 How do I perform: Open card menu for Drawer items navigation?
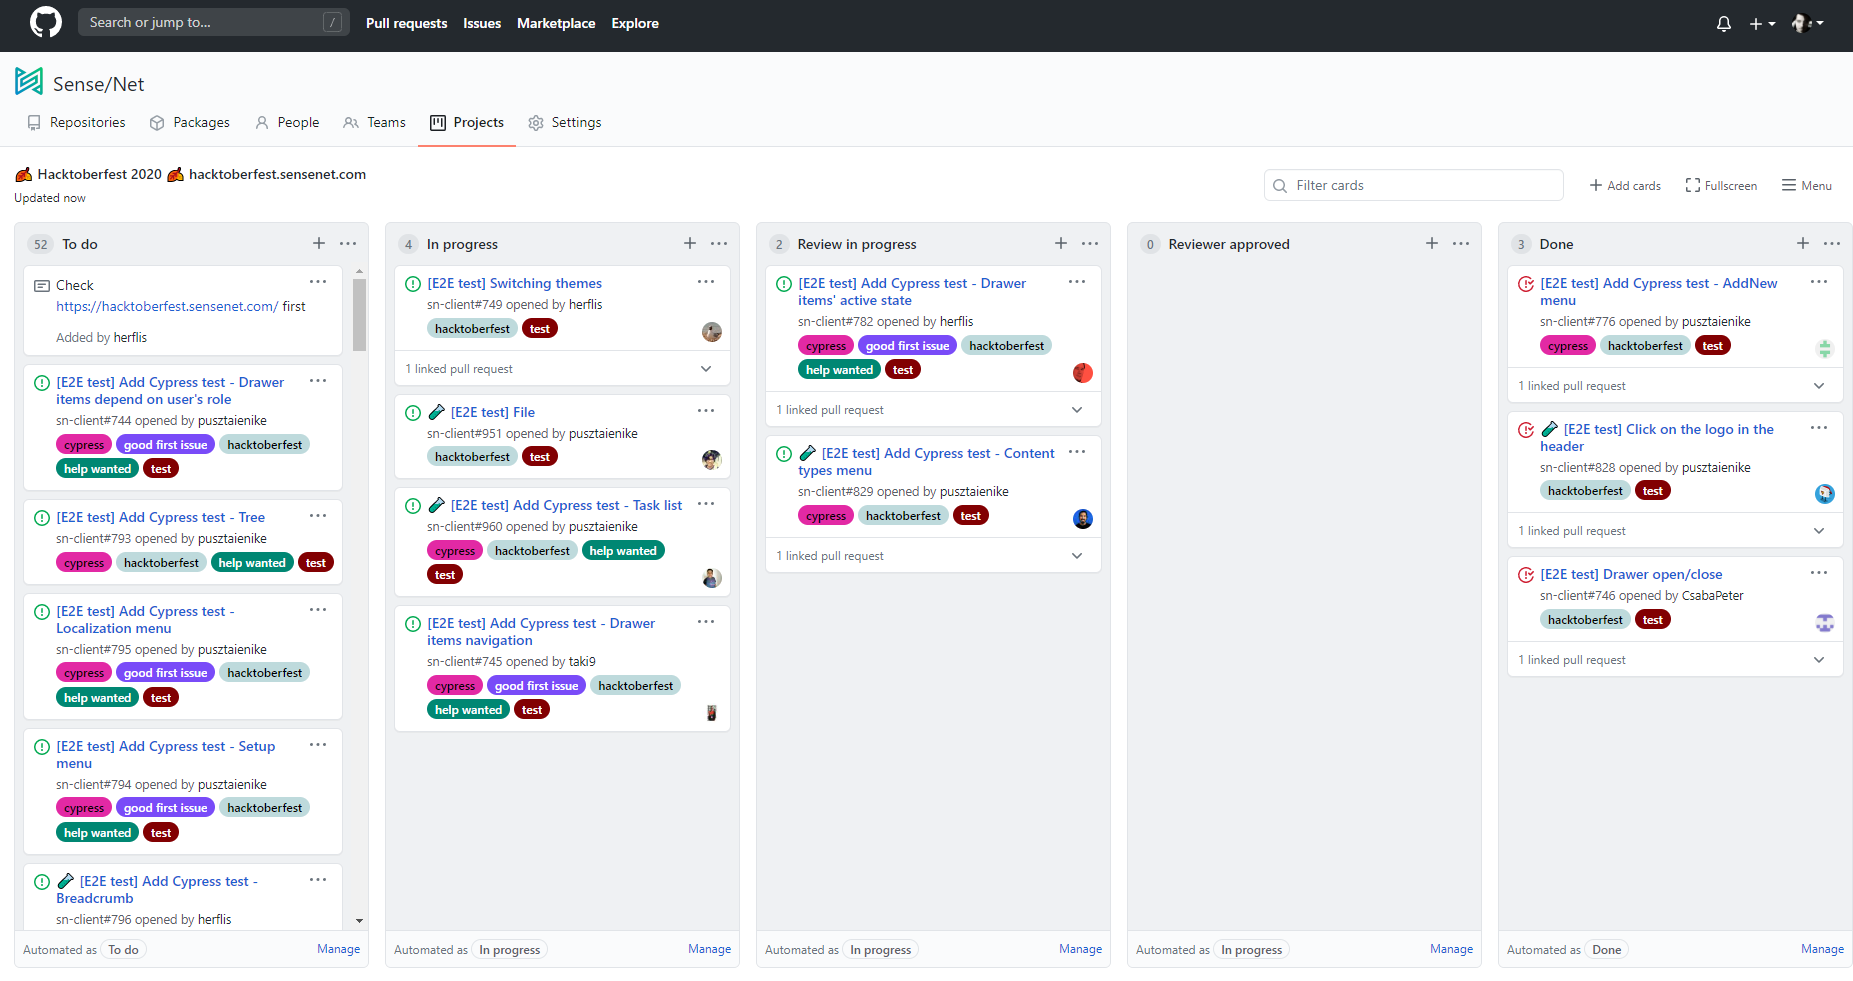click(x=706, y=622)
